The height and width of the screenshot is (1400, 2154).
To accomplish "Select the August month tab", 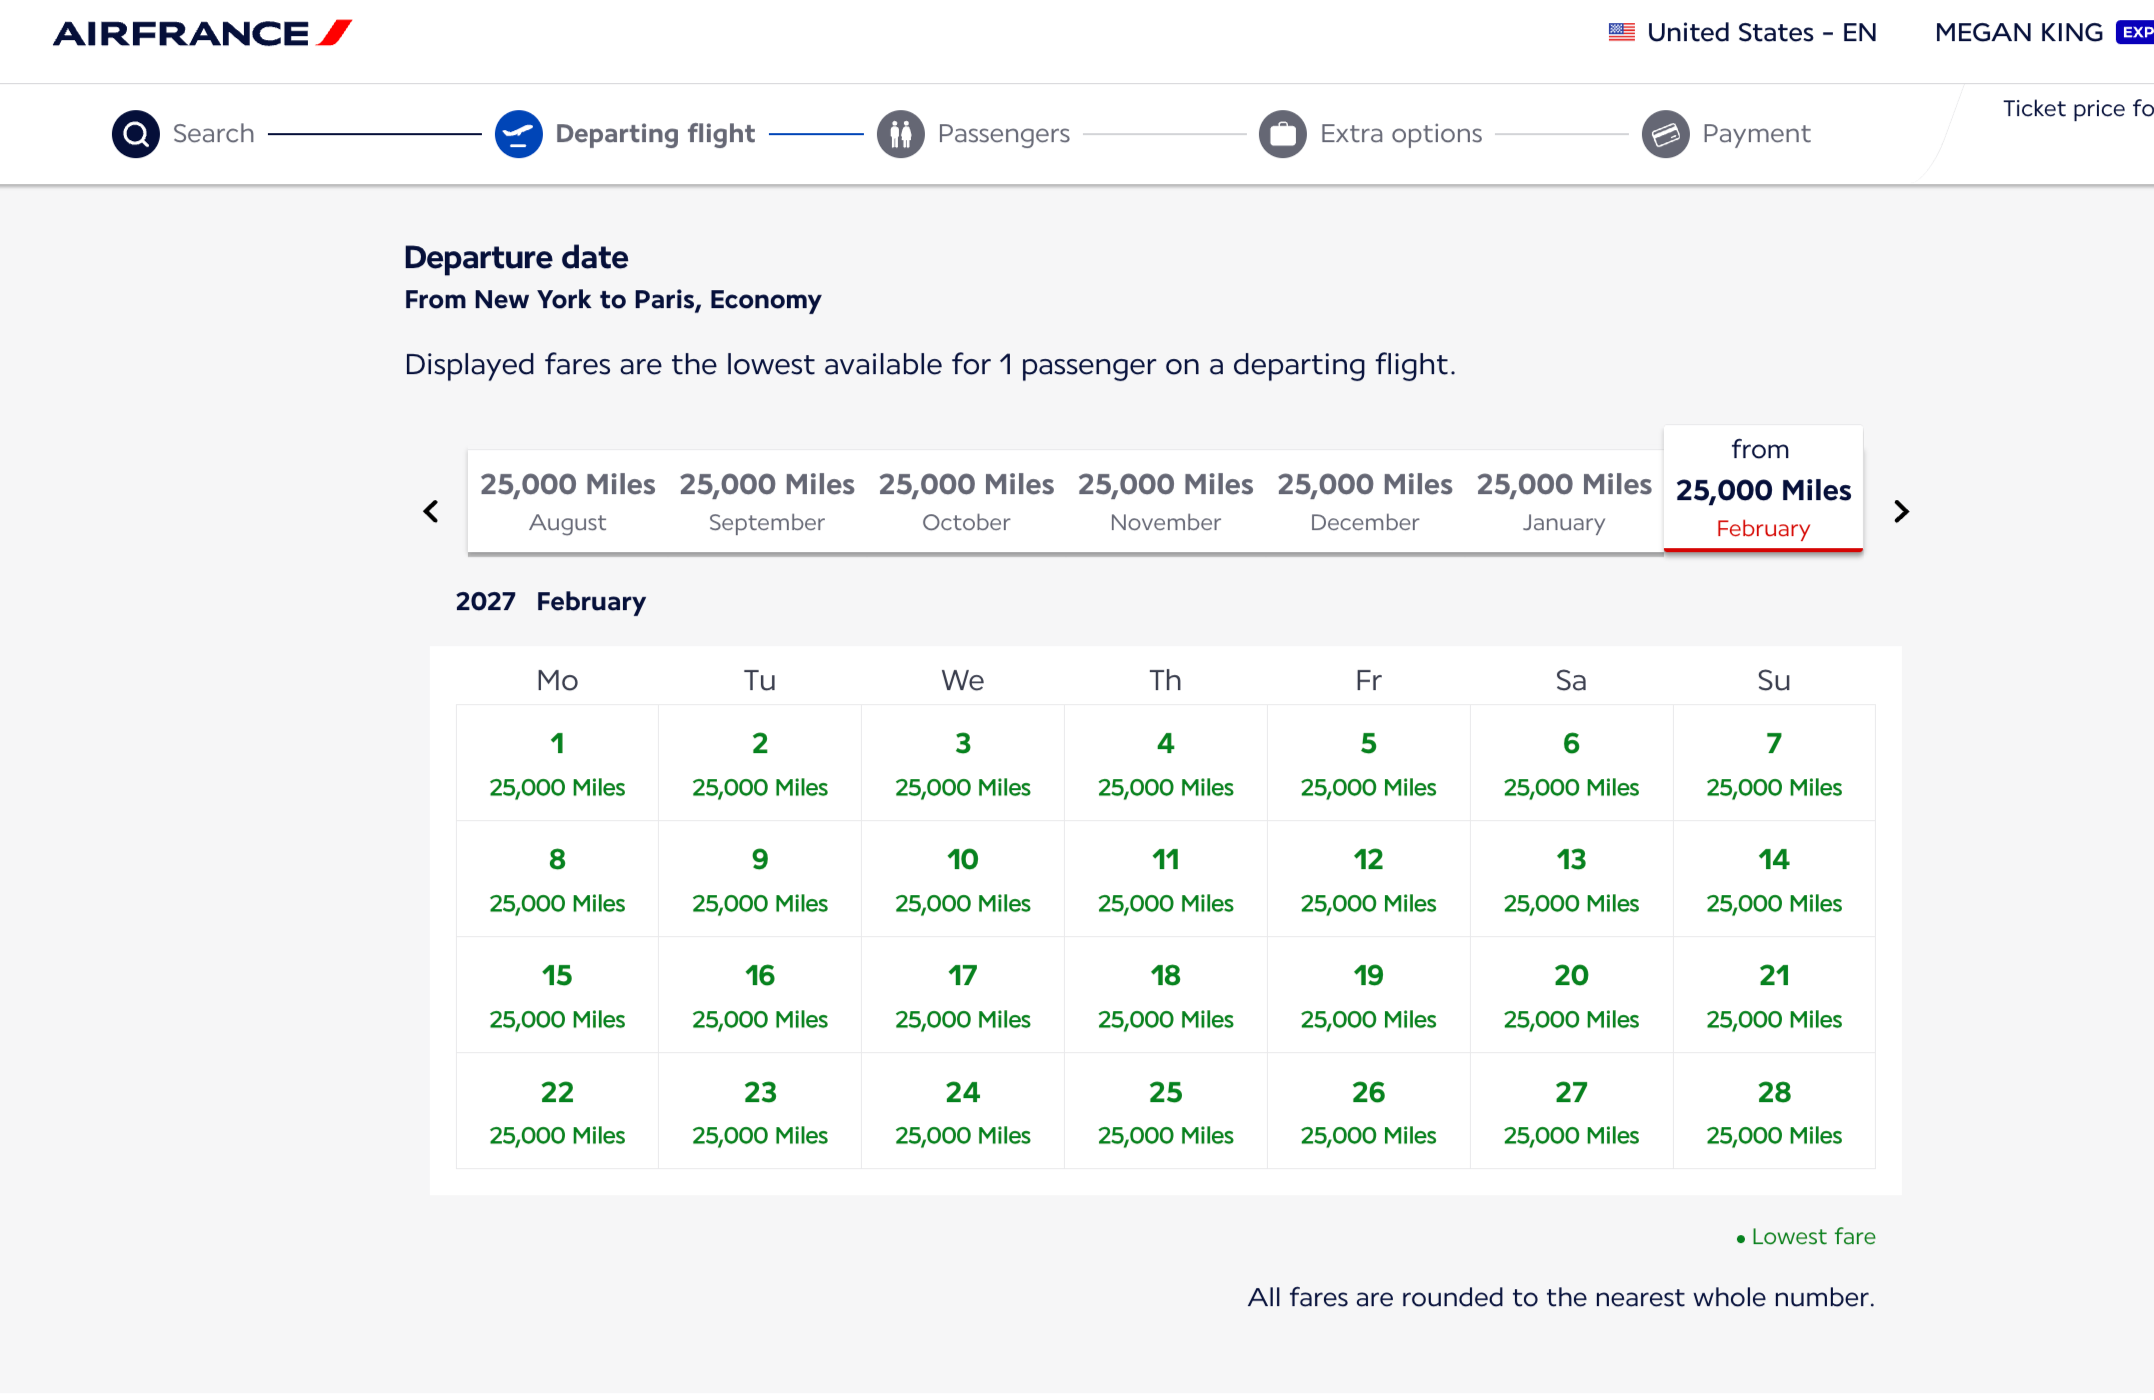I will 567,501.
